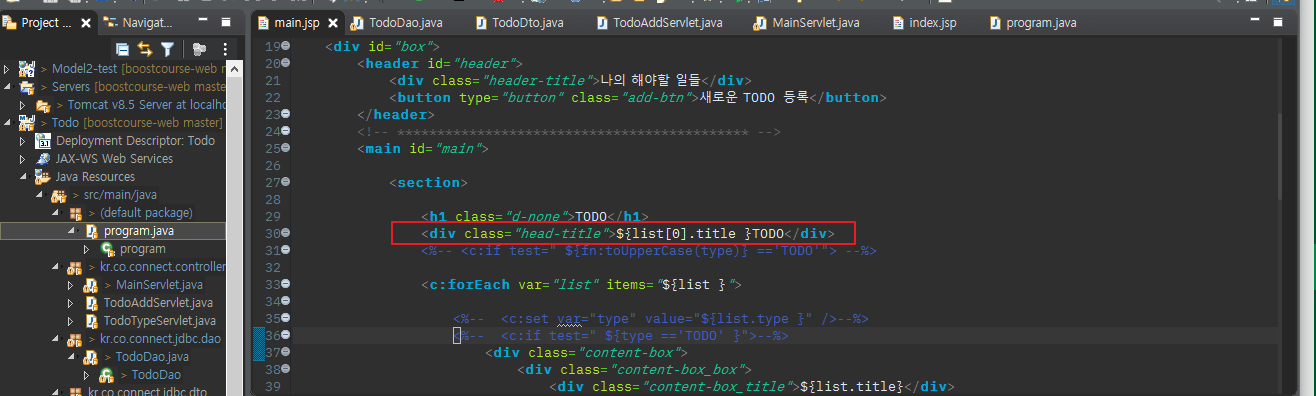The image size is (1316, 396).
Task: Fold the header block at line 20
Action: (x=286, y=64)
